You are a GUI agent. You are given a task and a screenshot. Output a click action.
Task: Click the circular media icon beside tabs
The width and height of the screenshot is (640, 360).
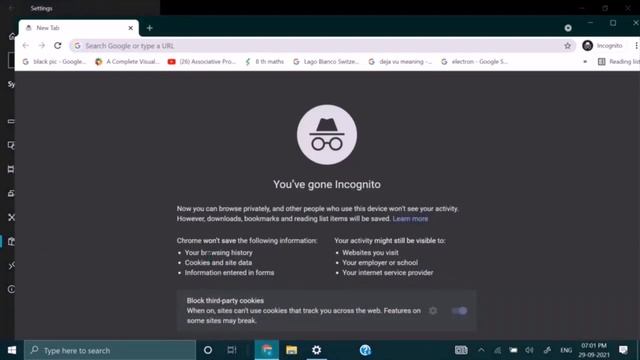tap(568, 28)
